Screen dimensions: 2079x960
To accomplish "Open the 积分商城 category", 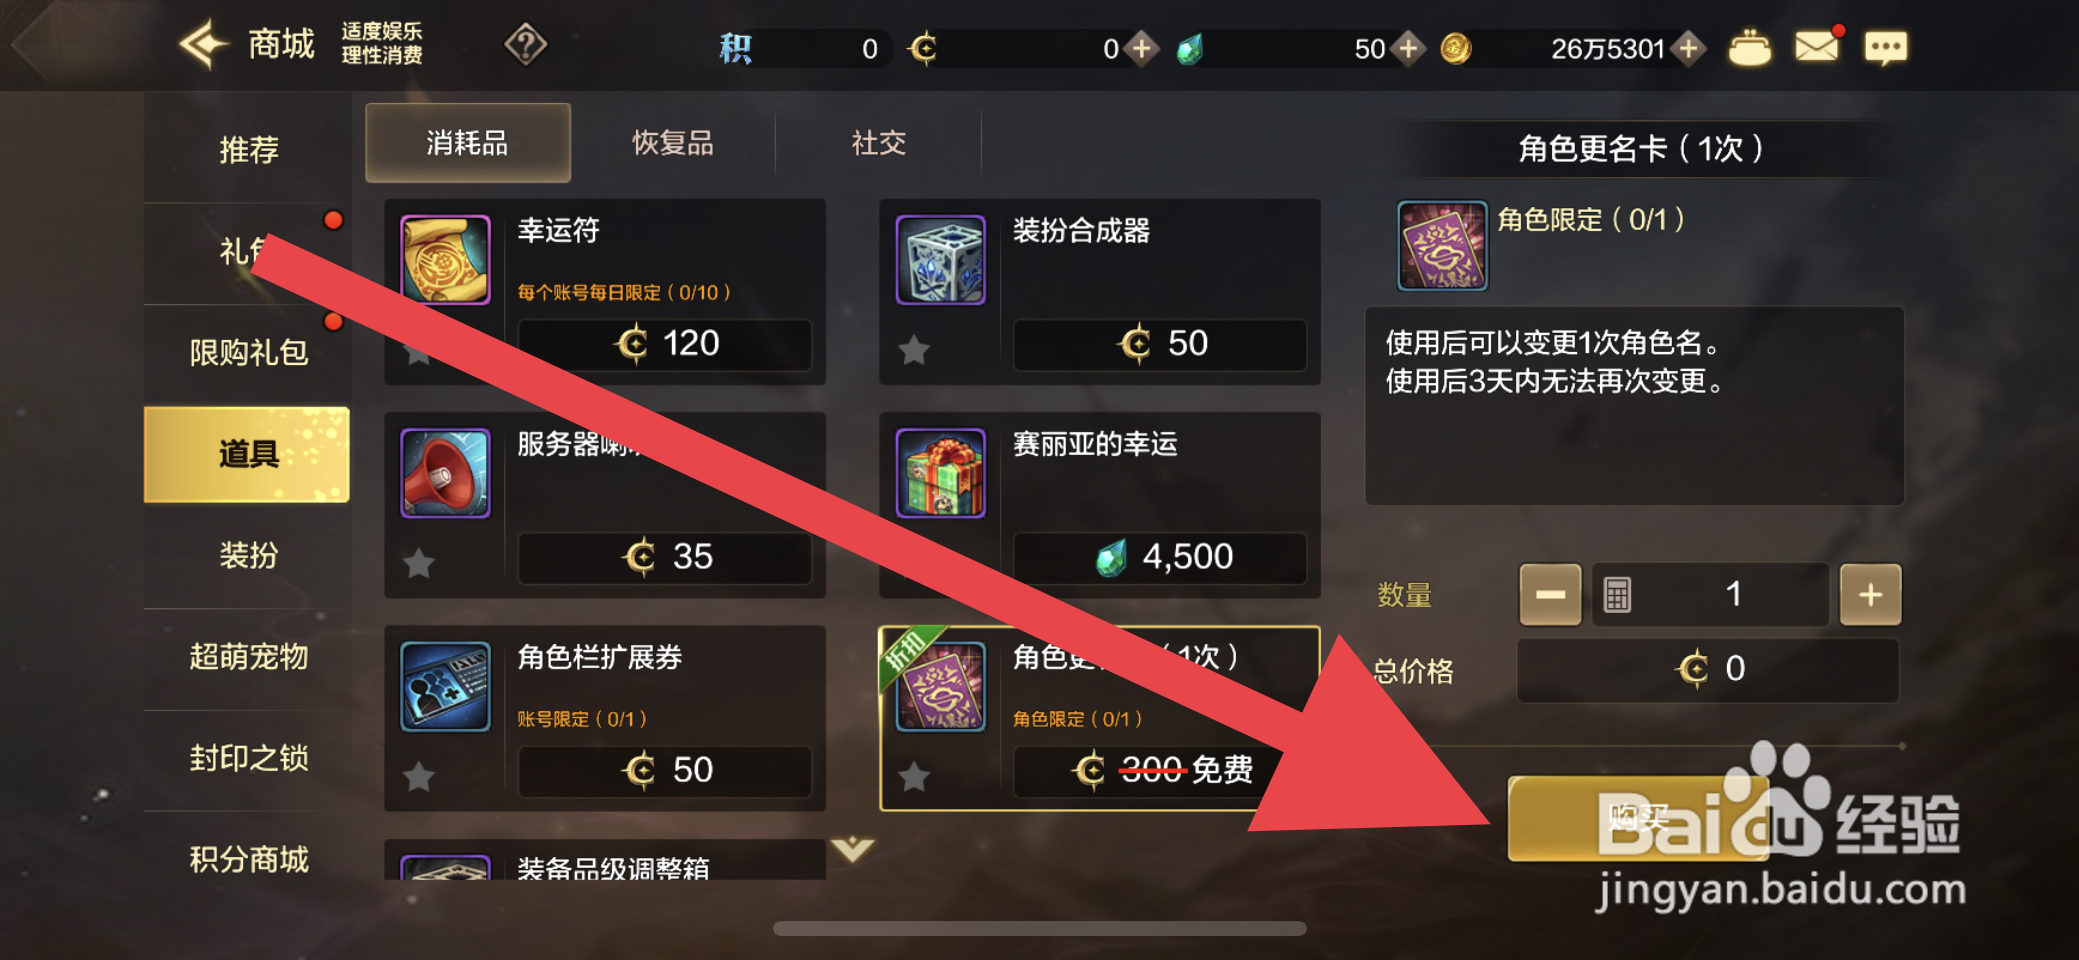I will (248, 859).
